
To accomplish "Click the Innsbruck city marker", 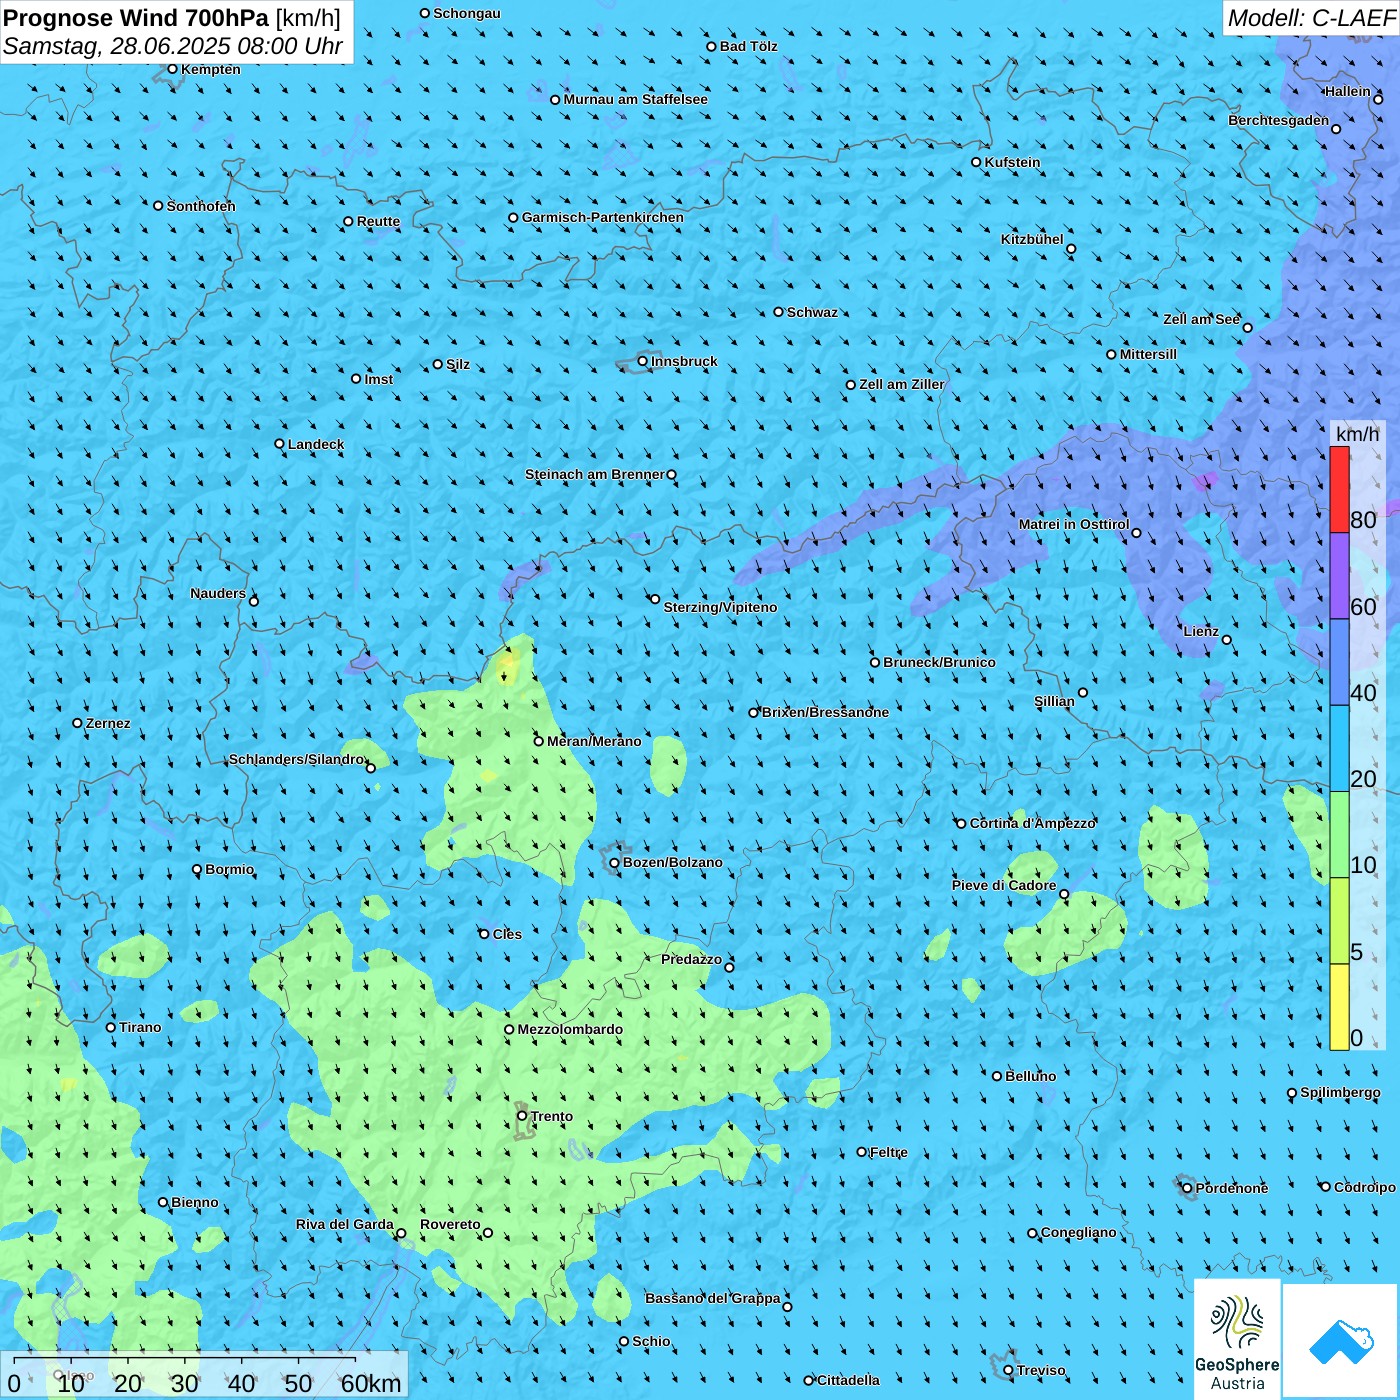I will coord(643,361).
